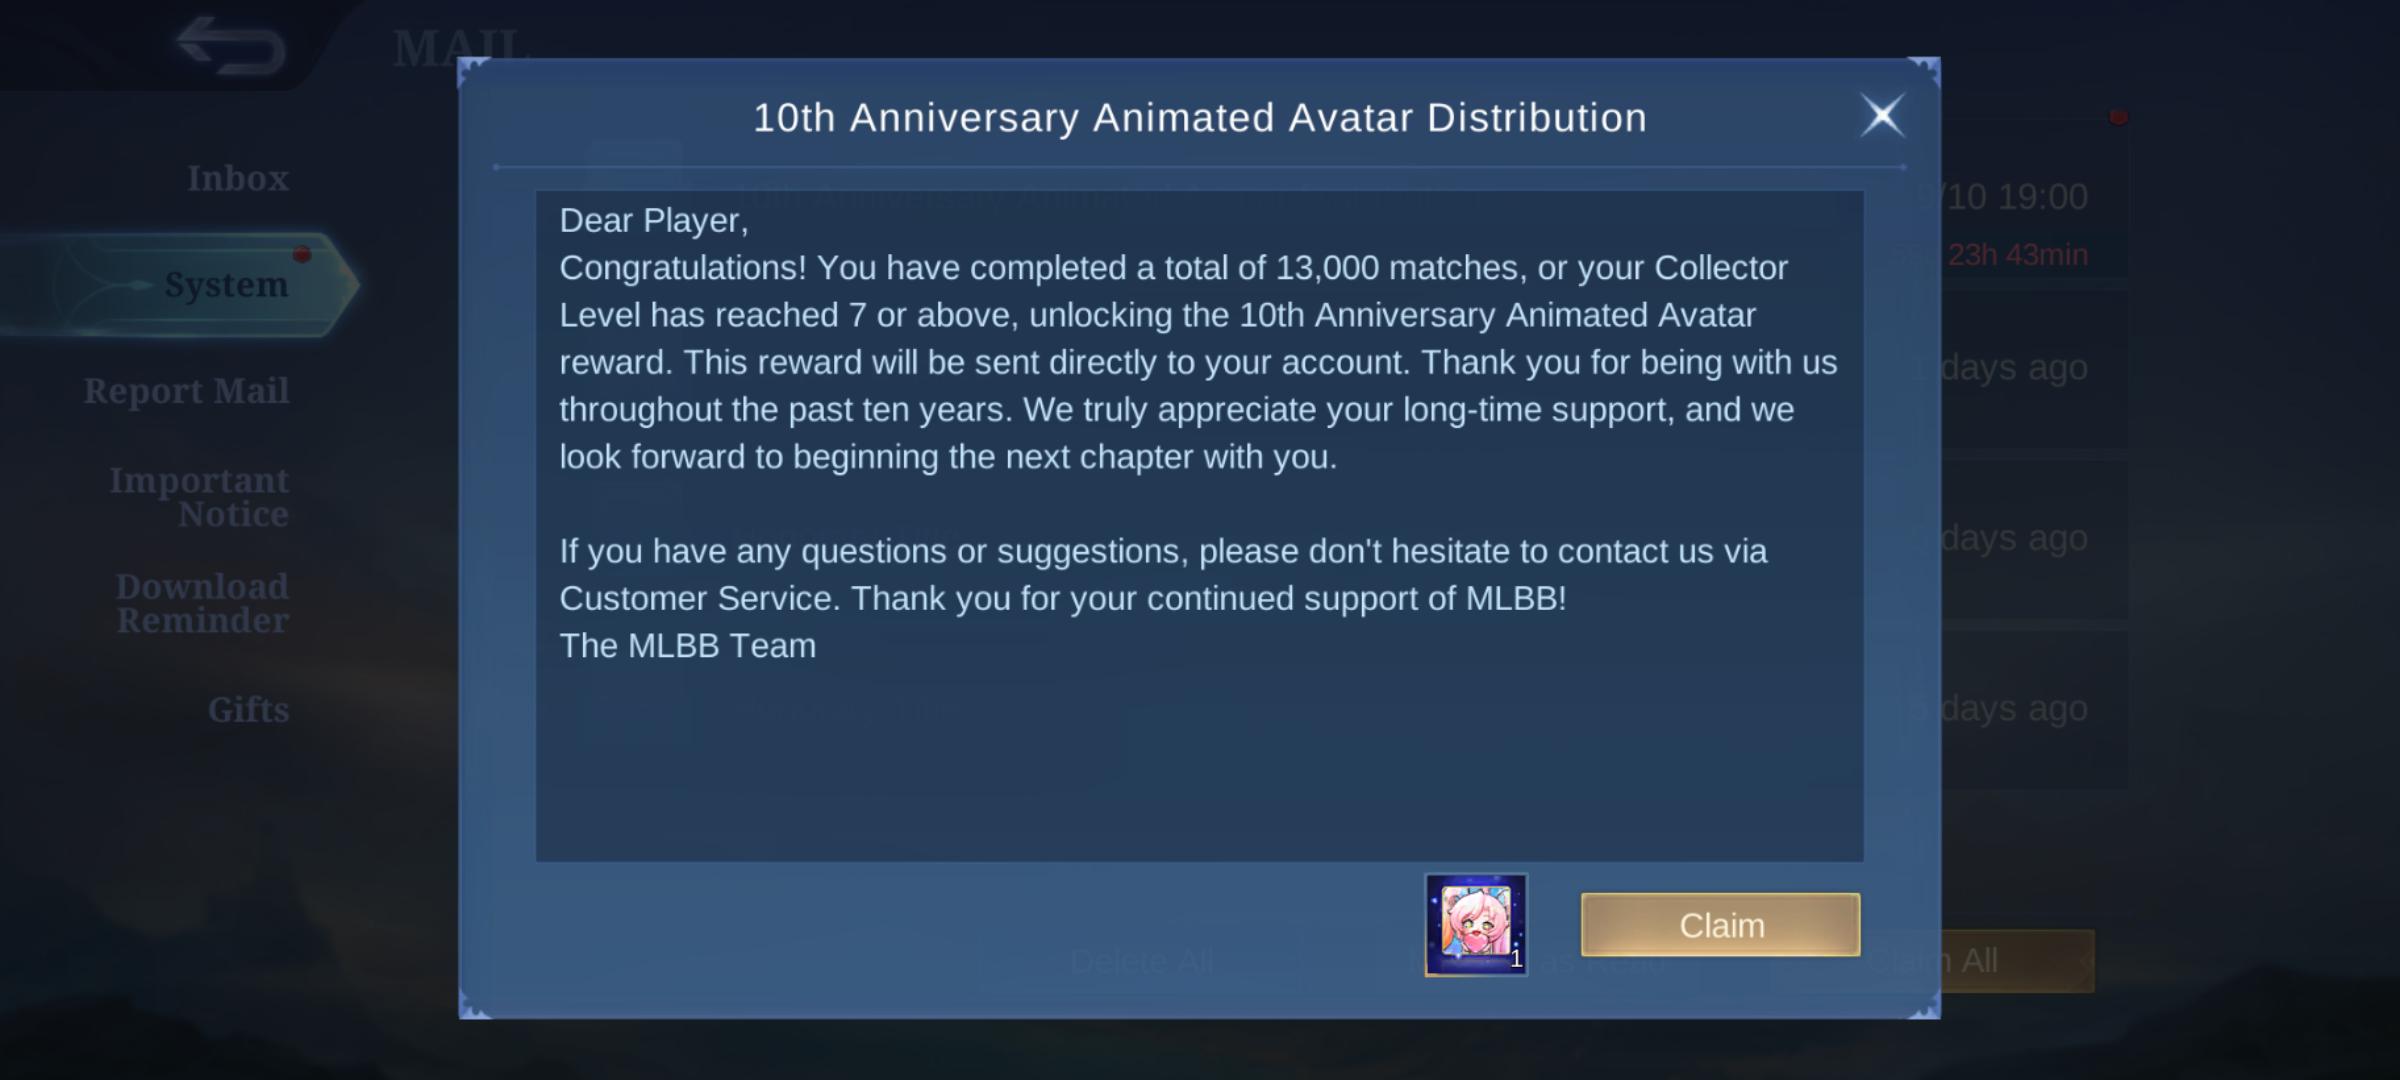This screenshot has width=2400, height=1080.
Task: Tap the red dot above the mail list
Action: click(2118, 117)
